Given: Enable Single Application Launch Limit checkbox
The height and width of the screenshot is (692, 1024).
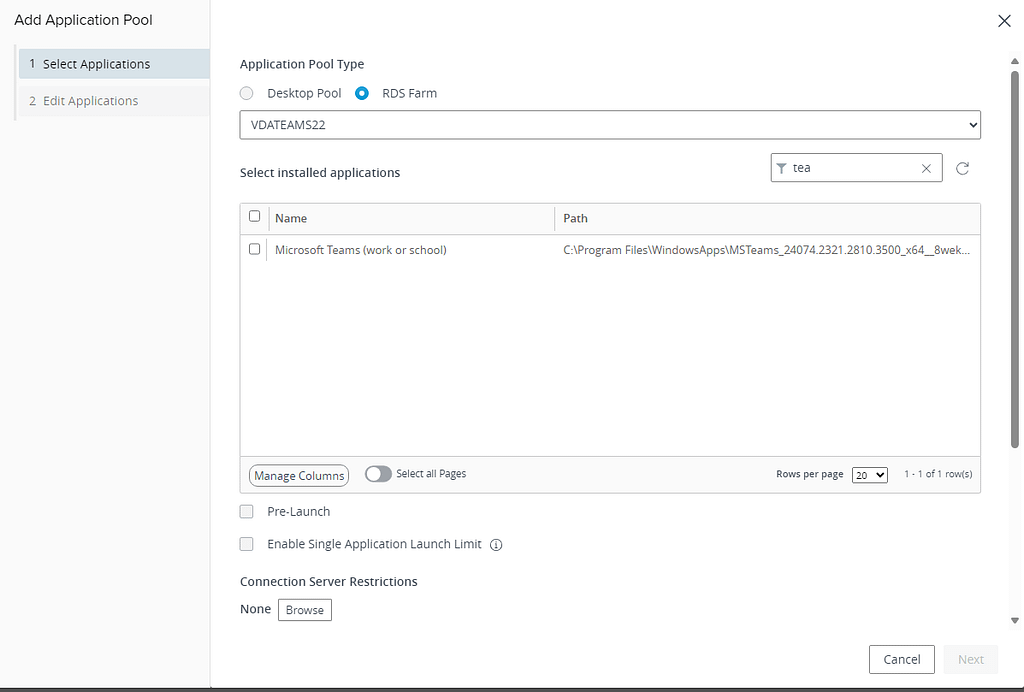Looking at the screenshot, I should coord(247,545).
